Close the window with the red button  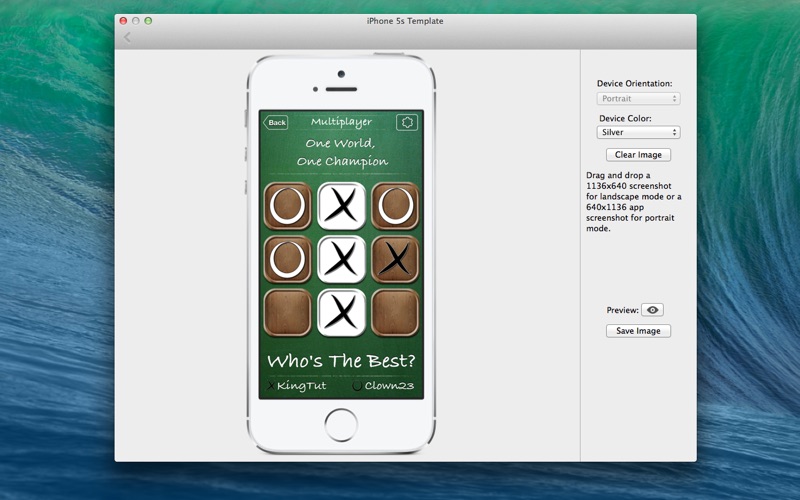123,21
